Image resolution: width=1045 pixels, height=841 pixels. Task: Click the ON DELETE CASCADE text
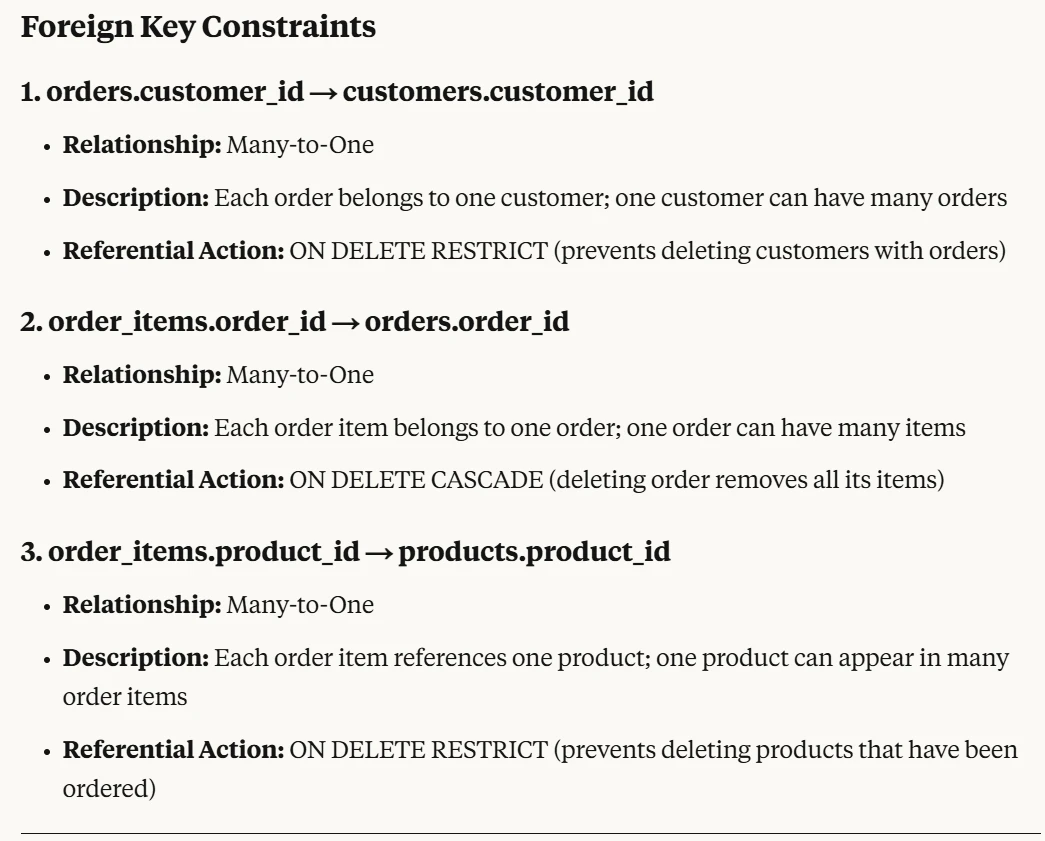tap(416, 480)
